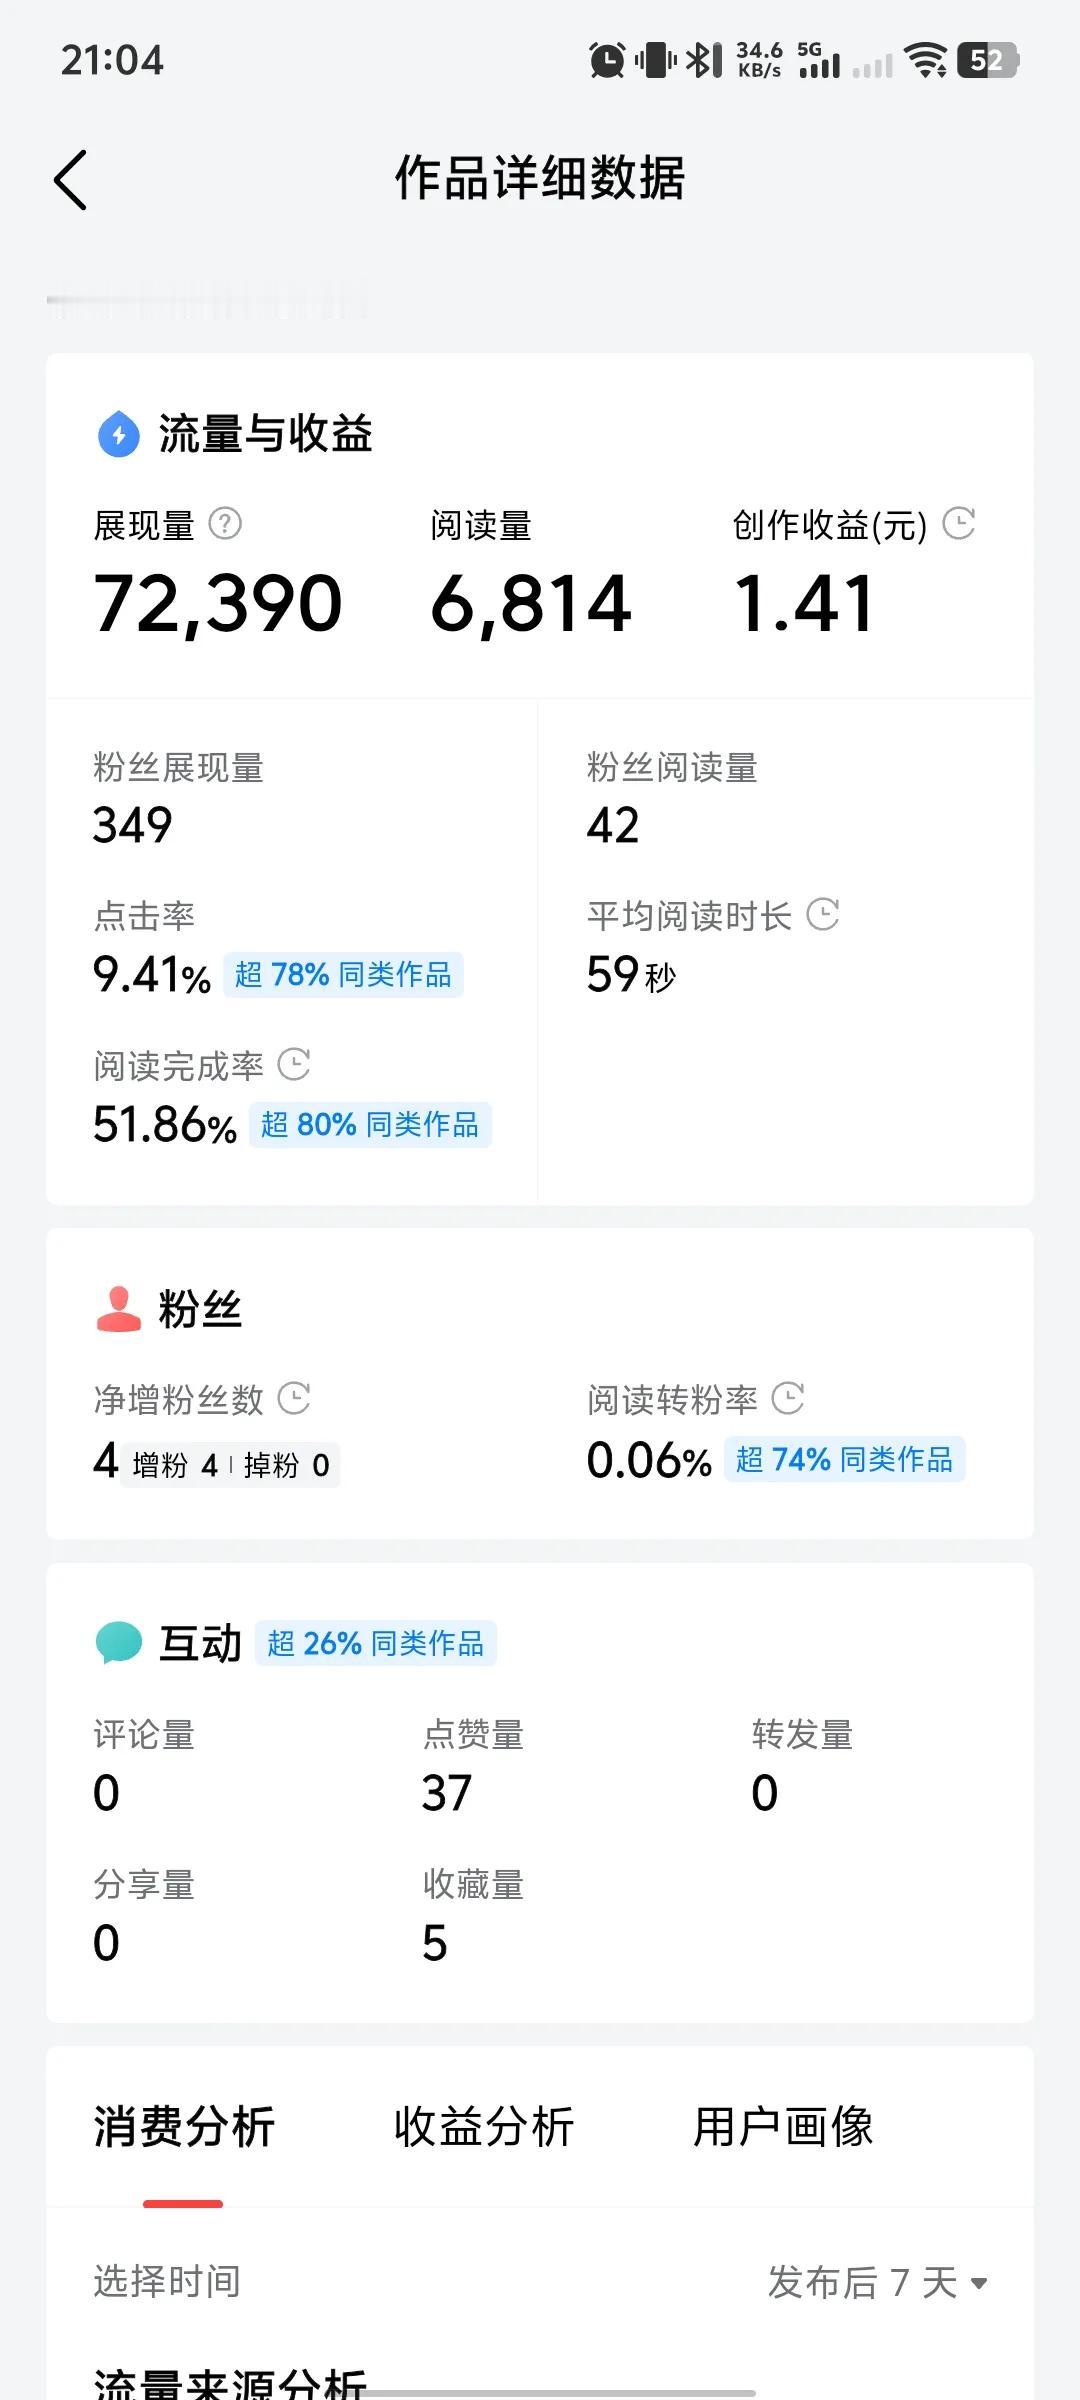Tap the 超 26% 同类作品 badge
Image resolution: width=1080 pixels, height=2400 pixels.
tap(376, 1643)
